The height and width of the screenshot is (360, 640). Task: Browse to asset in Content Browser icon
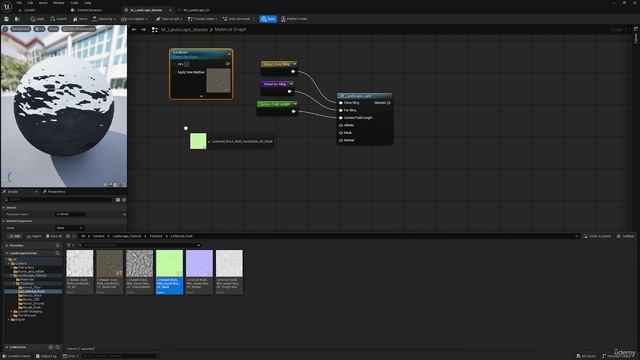17,19
